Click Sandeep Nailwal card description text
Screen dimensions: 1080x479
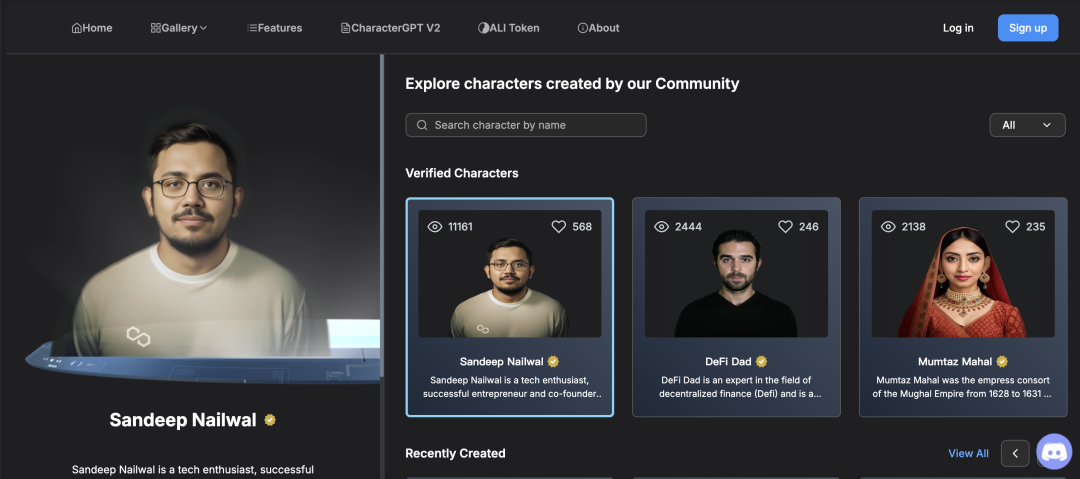[x=510, y=387]
